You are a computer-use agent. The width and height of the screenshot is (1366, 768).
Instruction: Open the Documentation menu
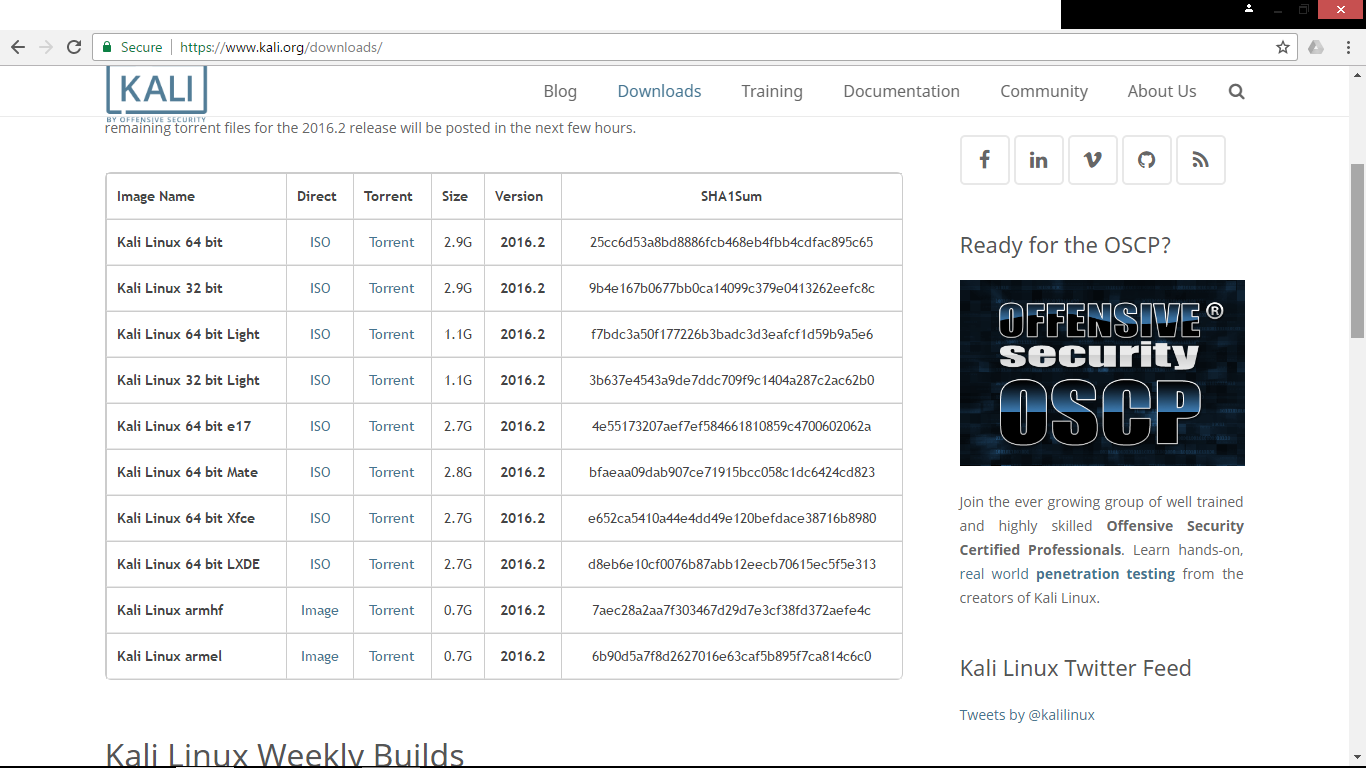click(x=901, y=91)
